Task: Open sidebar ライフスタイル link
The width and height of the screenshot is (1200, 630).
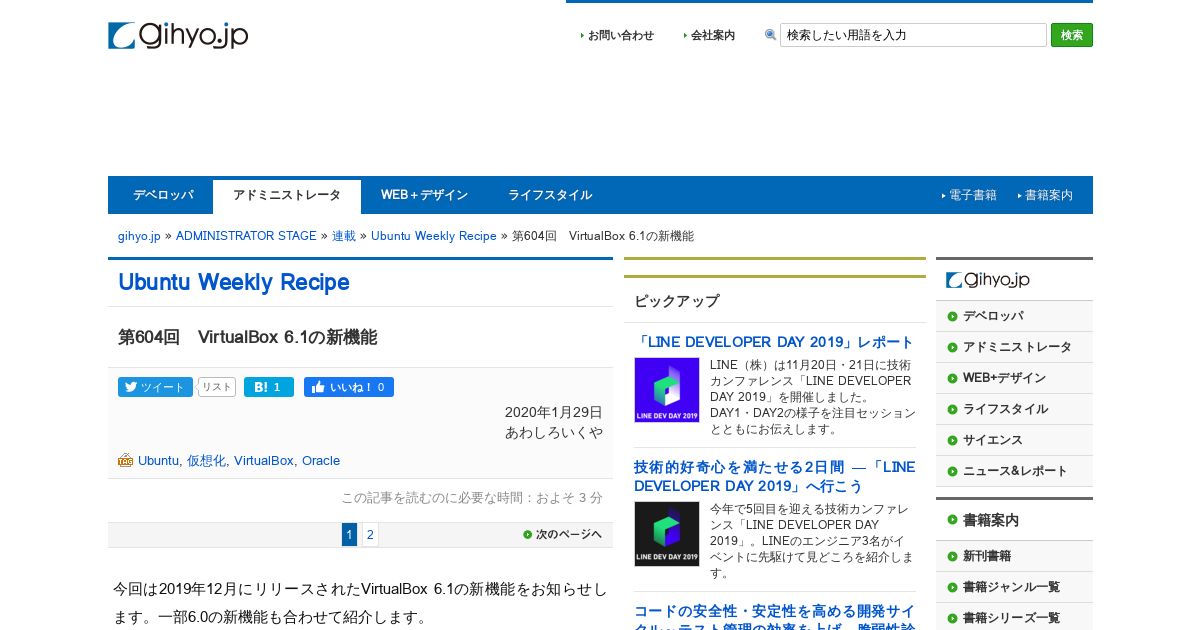Action: click(1005, 409)
